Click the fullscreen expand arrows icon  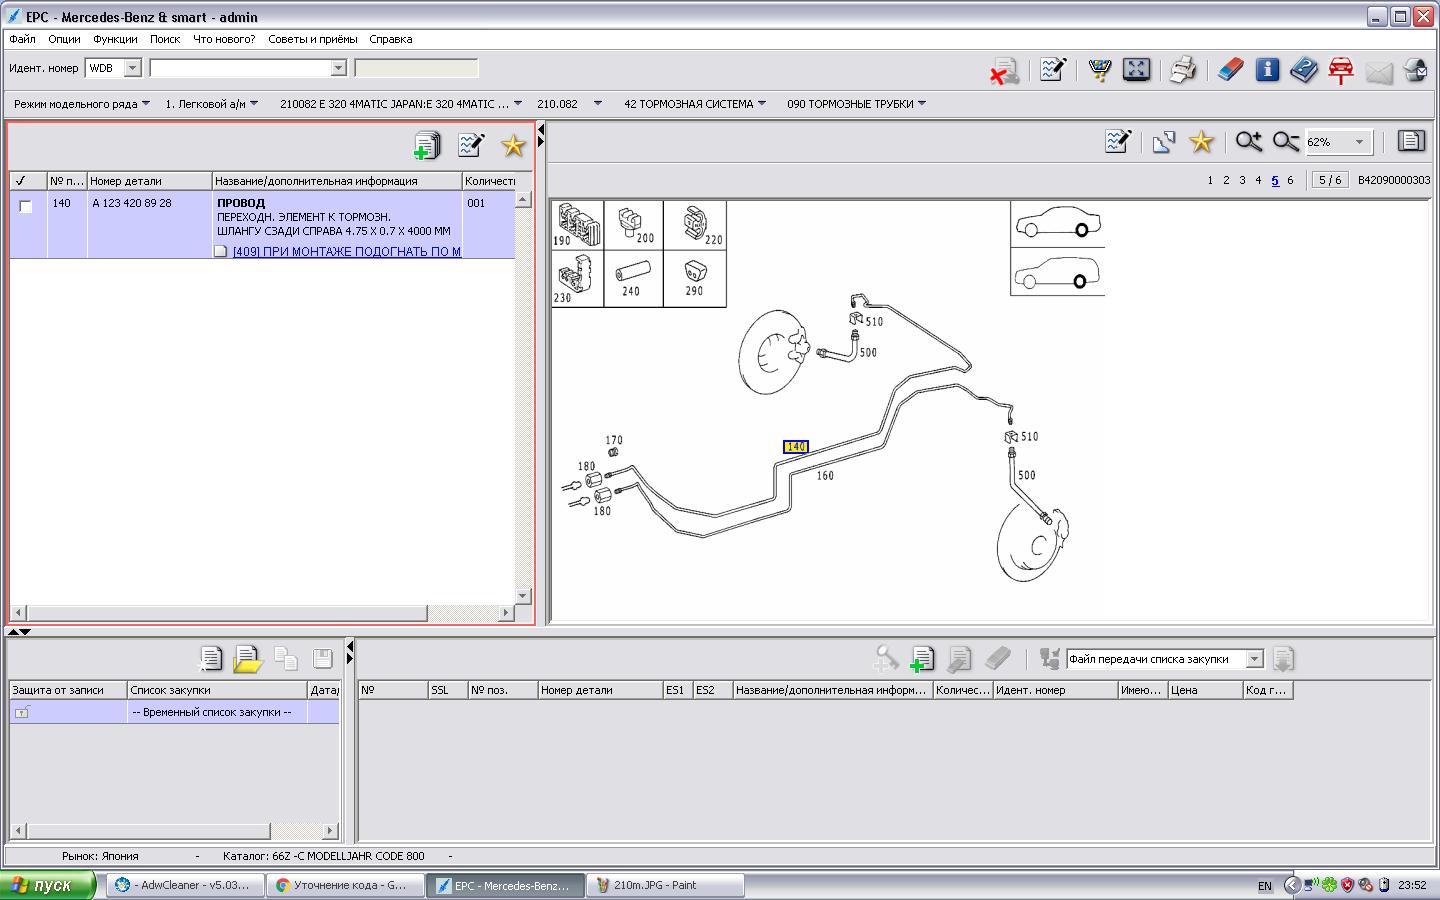(x=1136, y=69)
